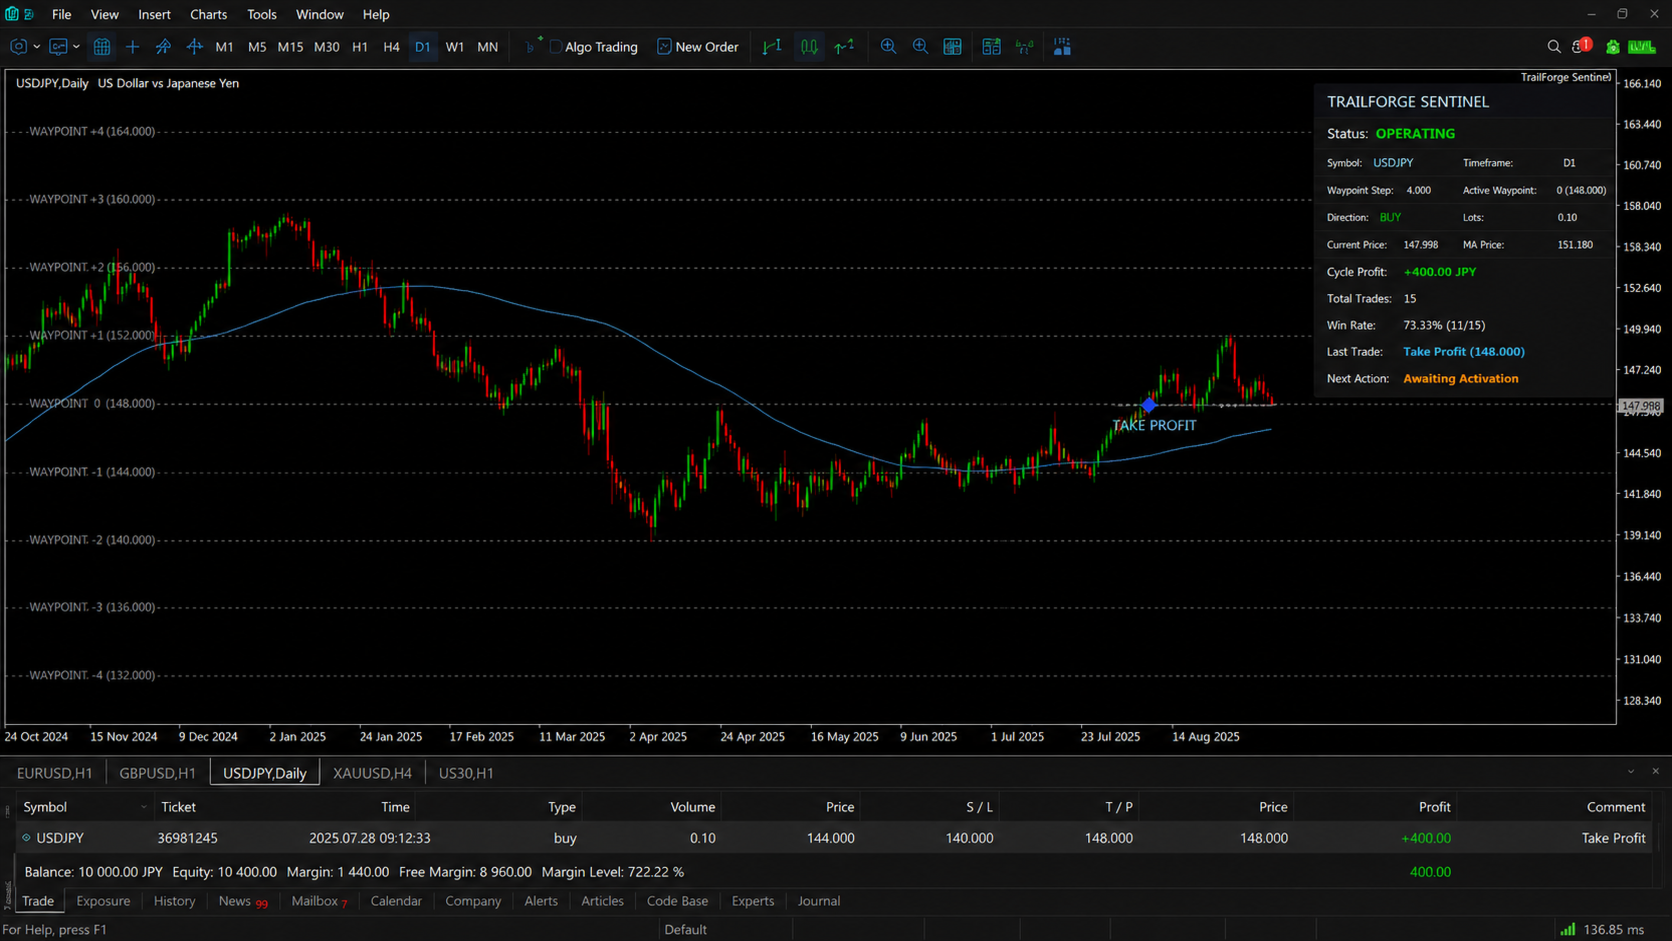The image size is (1672, 941).
Task: Expand the new chart dropdown arrow
Action: 37,47
